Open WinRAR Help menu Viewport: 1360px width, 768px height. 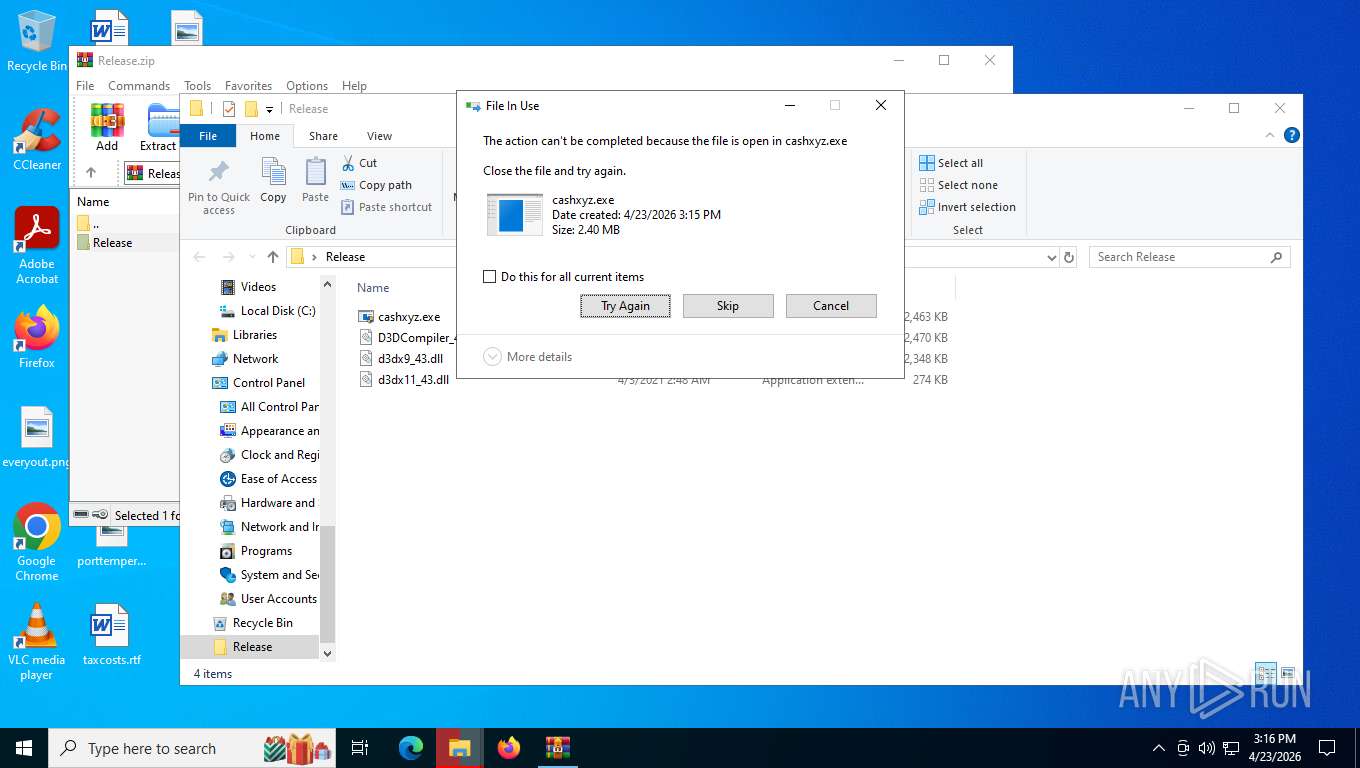(354, 86)
